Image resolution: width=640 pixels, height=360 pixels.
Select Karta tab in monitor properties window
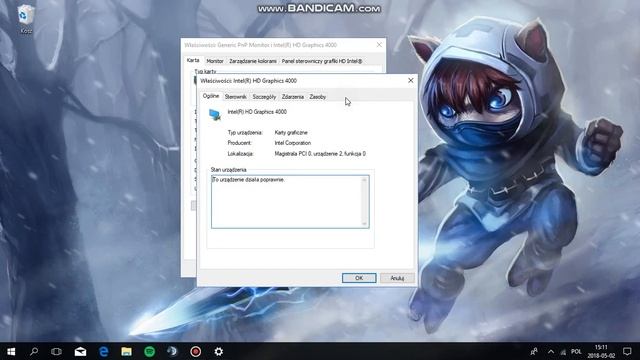[x=193, y=60]
